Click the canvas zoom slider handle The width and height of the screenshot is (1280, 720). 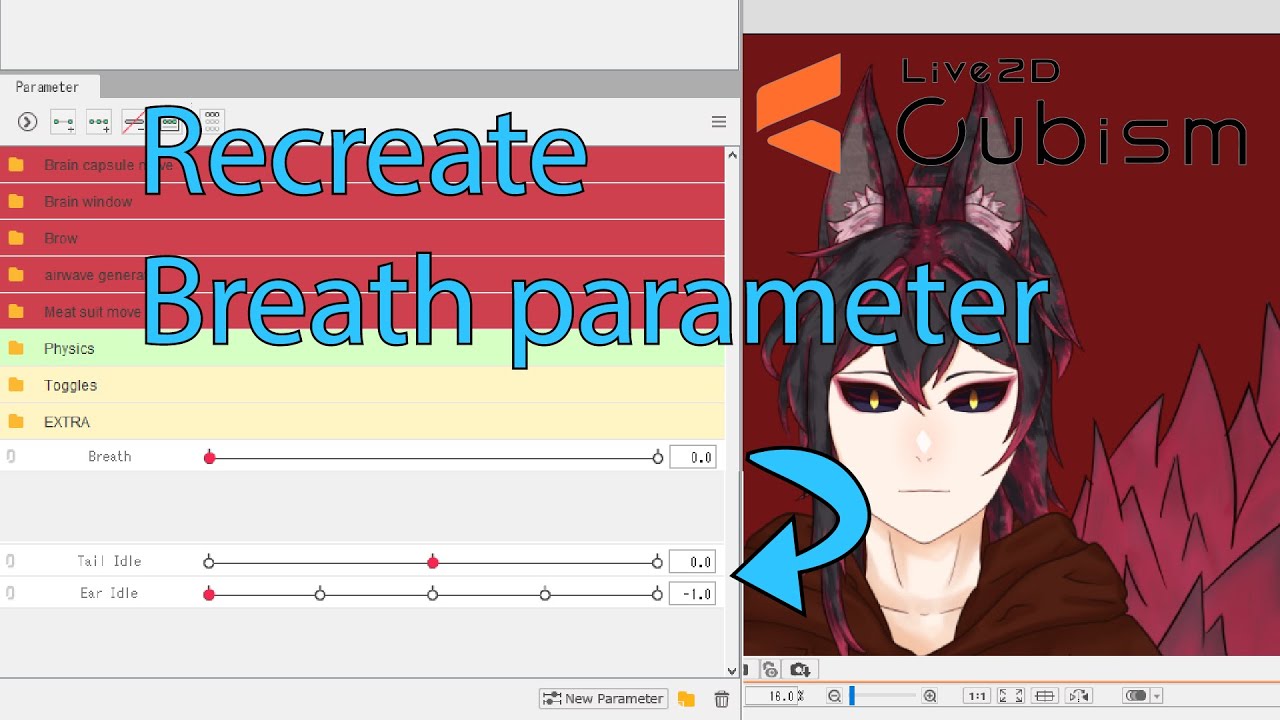[852, 695]
